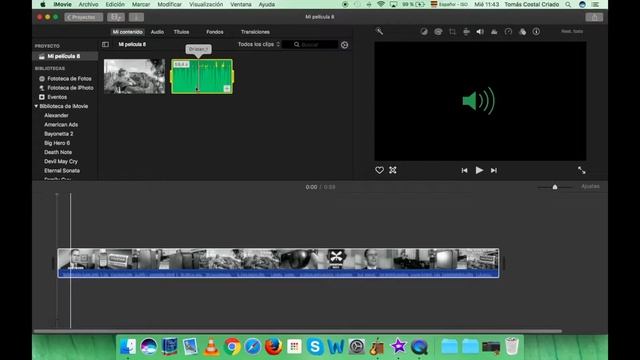Skip to the next clip
The image size is (640, 360).
(x=494, y=171)
